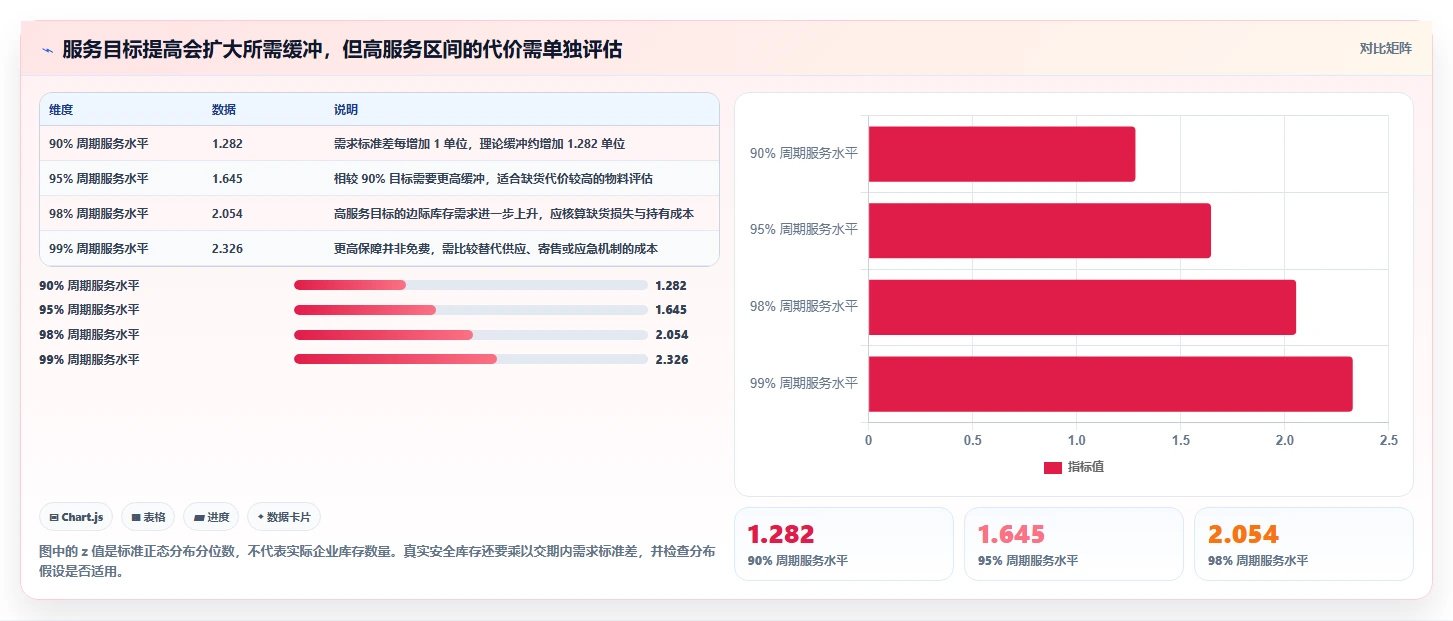This screenshot has height=621, width=1453.
Task: Click description starting 更高保障并非免费
Action: coord(496,249)
